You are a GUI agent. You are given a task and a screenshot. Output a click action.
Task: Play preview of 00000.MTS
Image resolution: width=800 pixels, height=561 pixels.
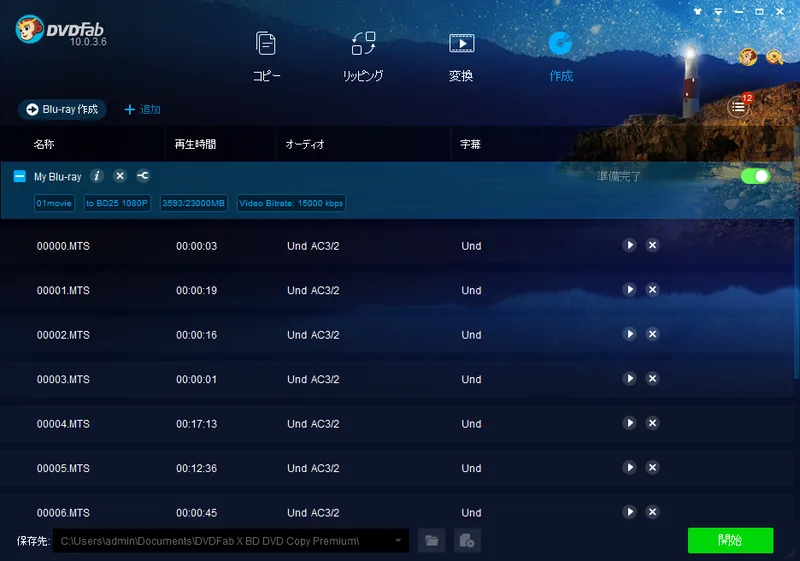click(x=629, y=245)
